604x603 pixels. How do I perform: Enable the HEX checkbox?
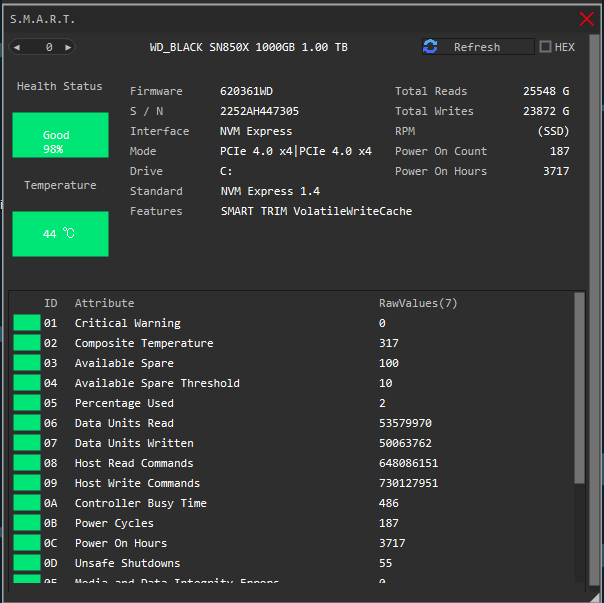pos(545,47)
